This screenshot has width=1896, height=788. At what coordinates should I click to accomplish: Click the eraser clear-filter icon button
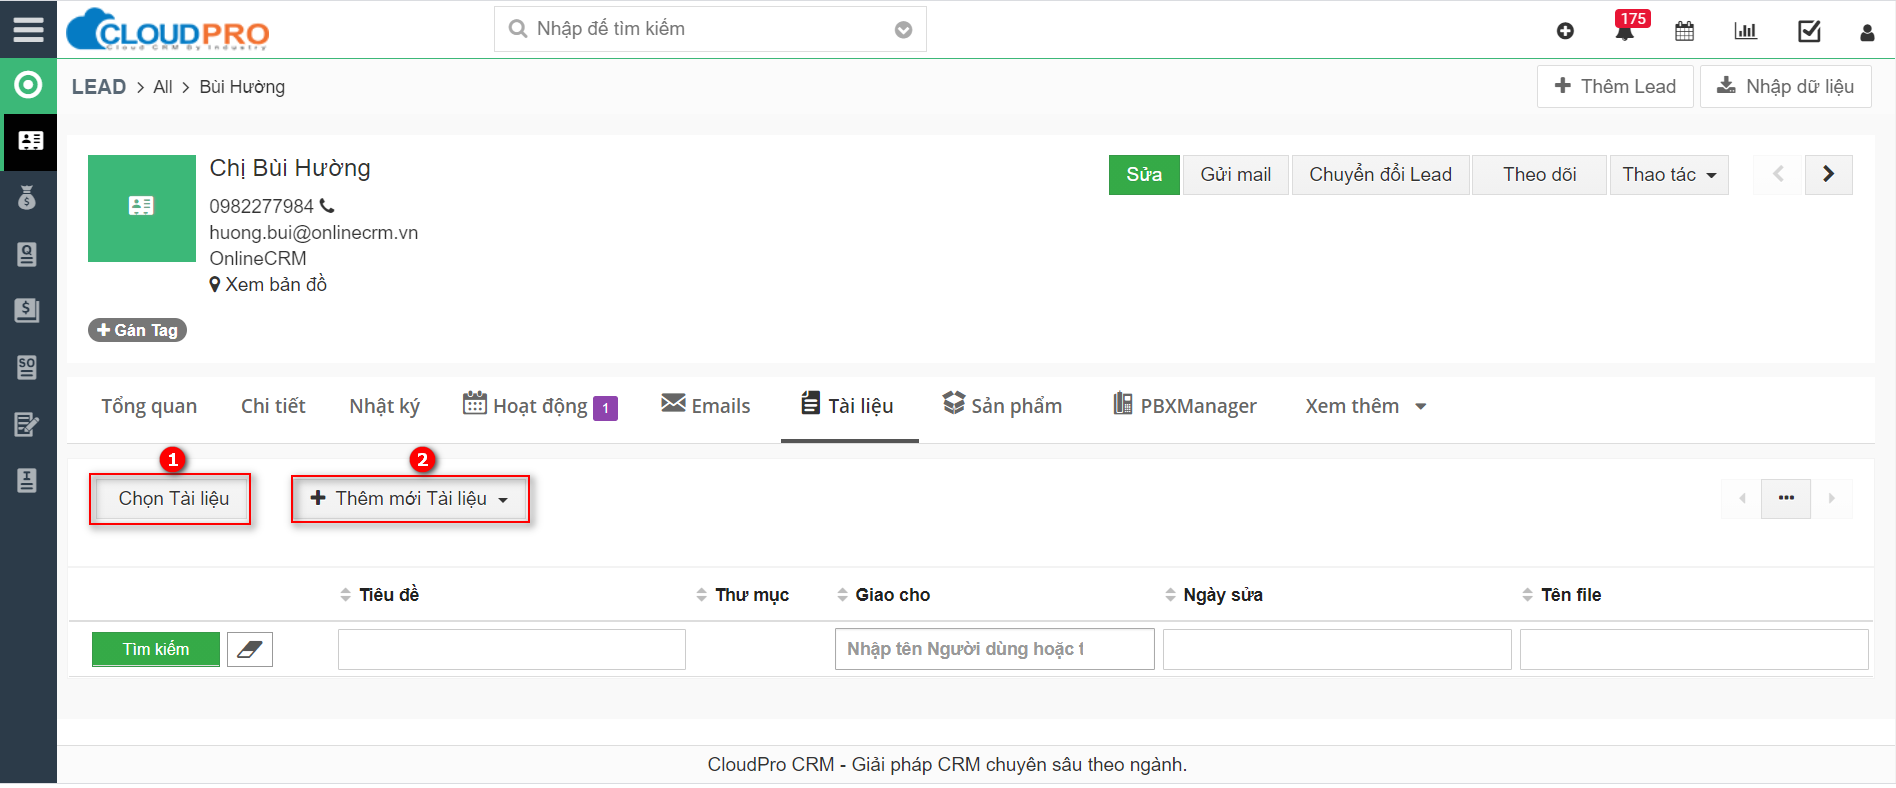pos(250,650)
